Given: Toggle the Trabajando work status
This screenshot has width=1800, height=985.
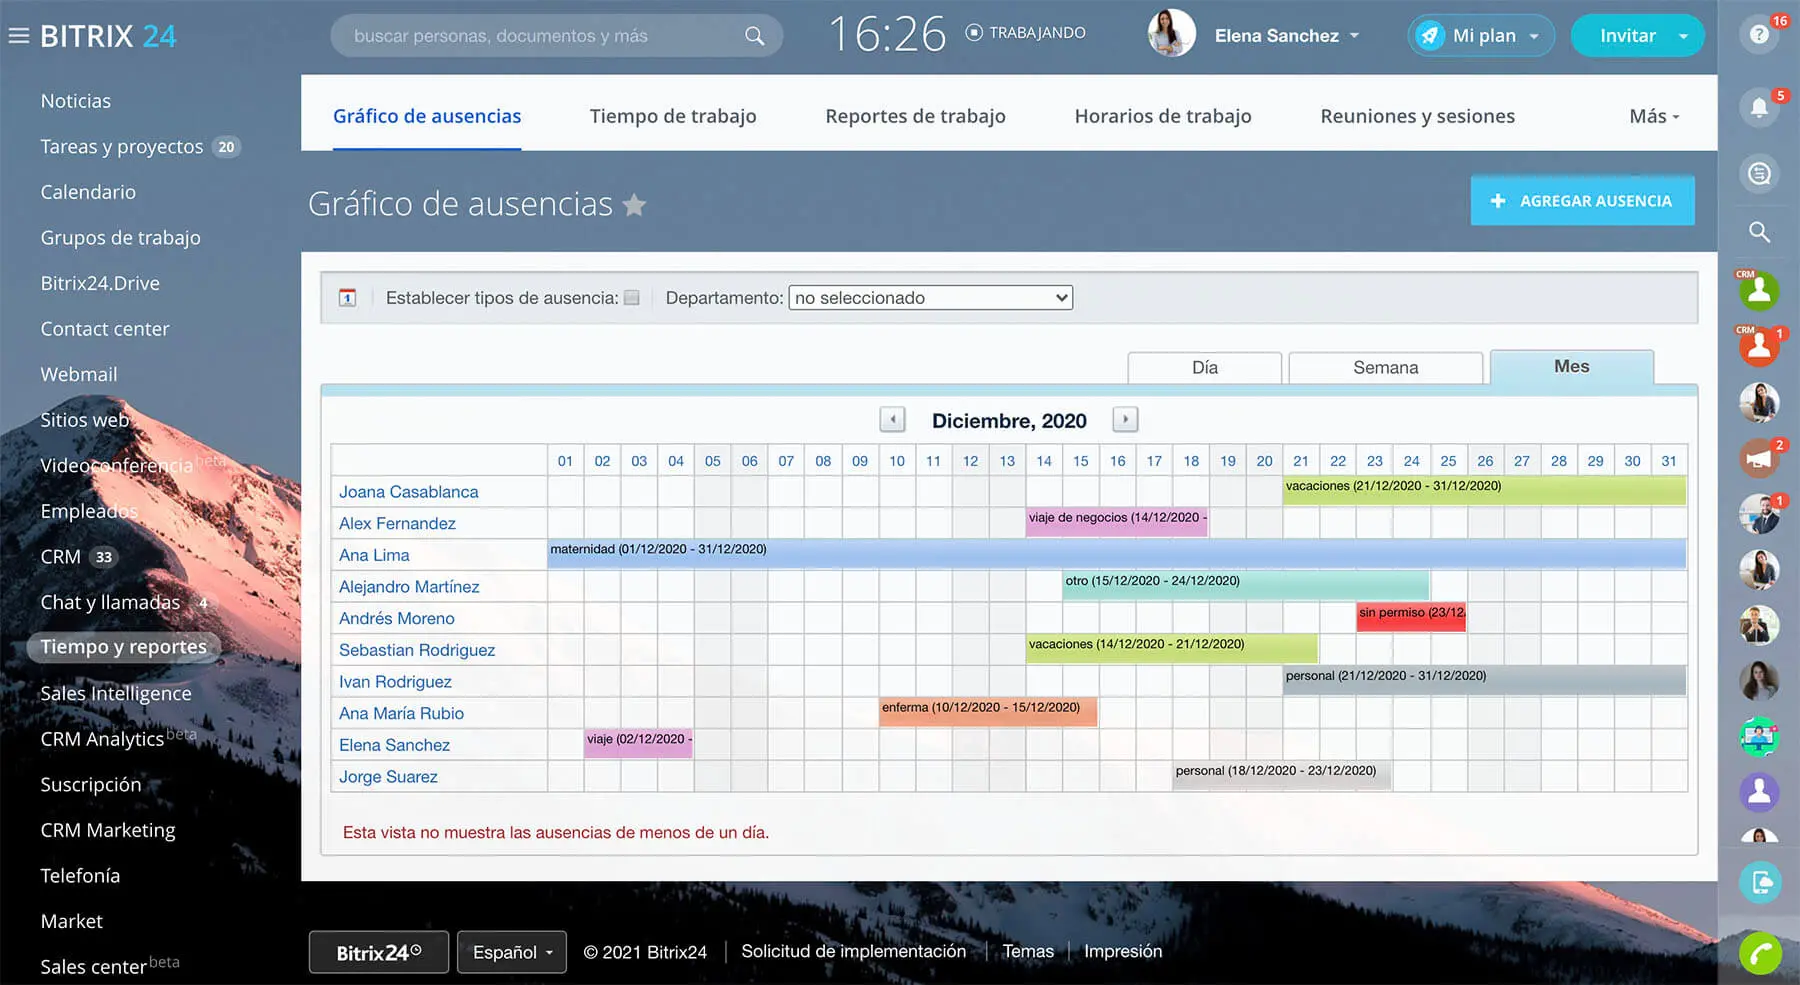Looking at the screenshot, I should (1026, 33).
